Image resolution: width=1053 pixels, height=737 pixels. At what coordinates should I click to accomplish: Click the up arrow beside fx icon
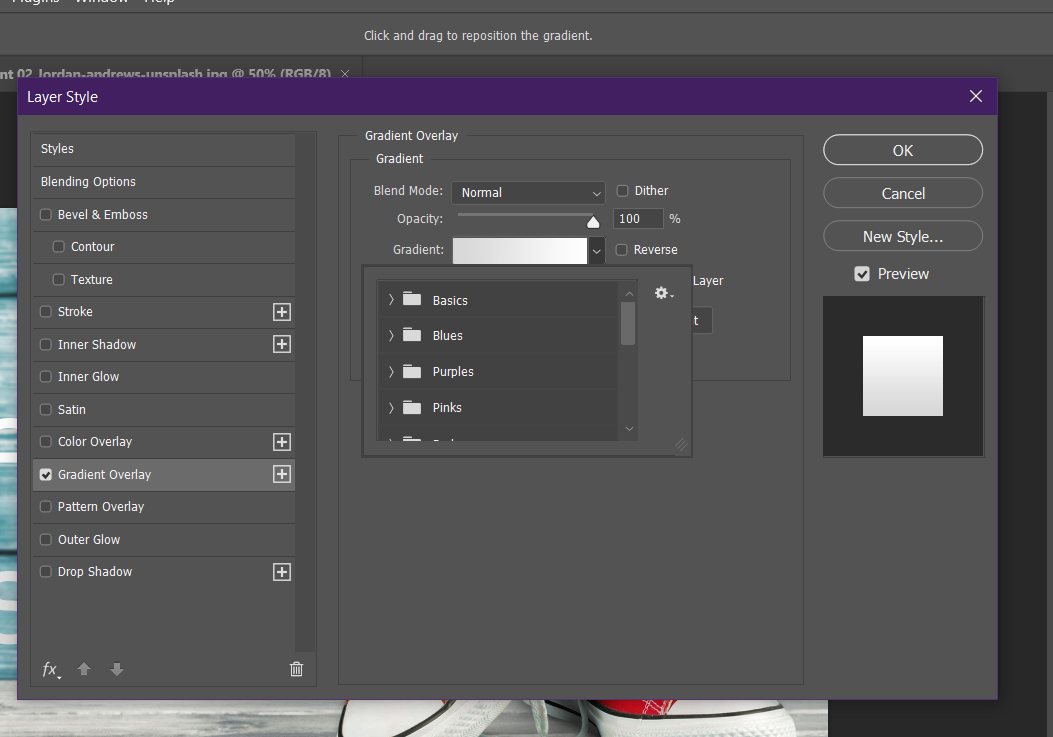(84, 669)
